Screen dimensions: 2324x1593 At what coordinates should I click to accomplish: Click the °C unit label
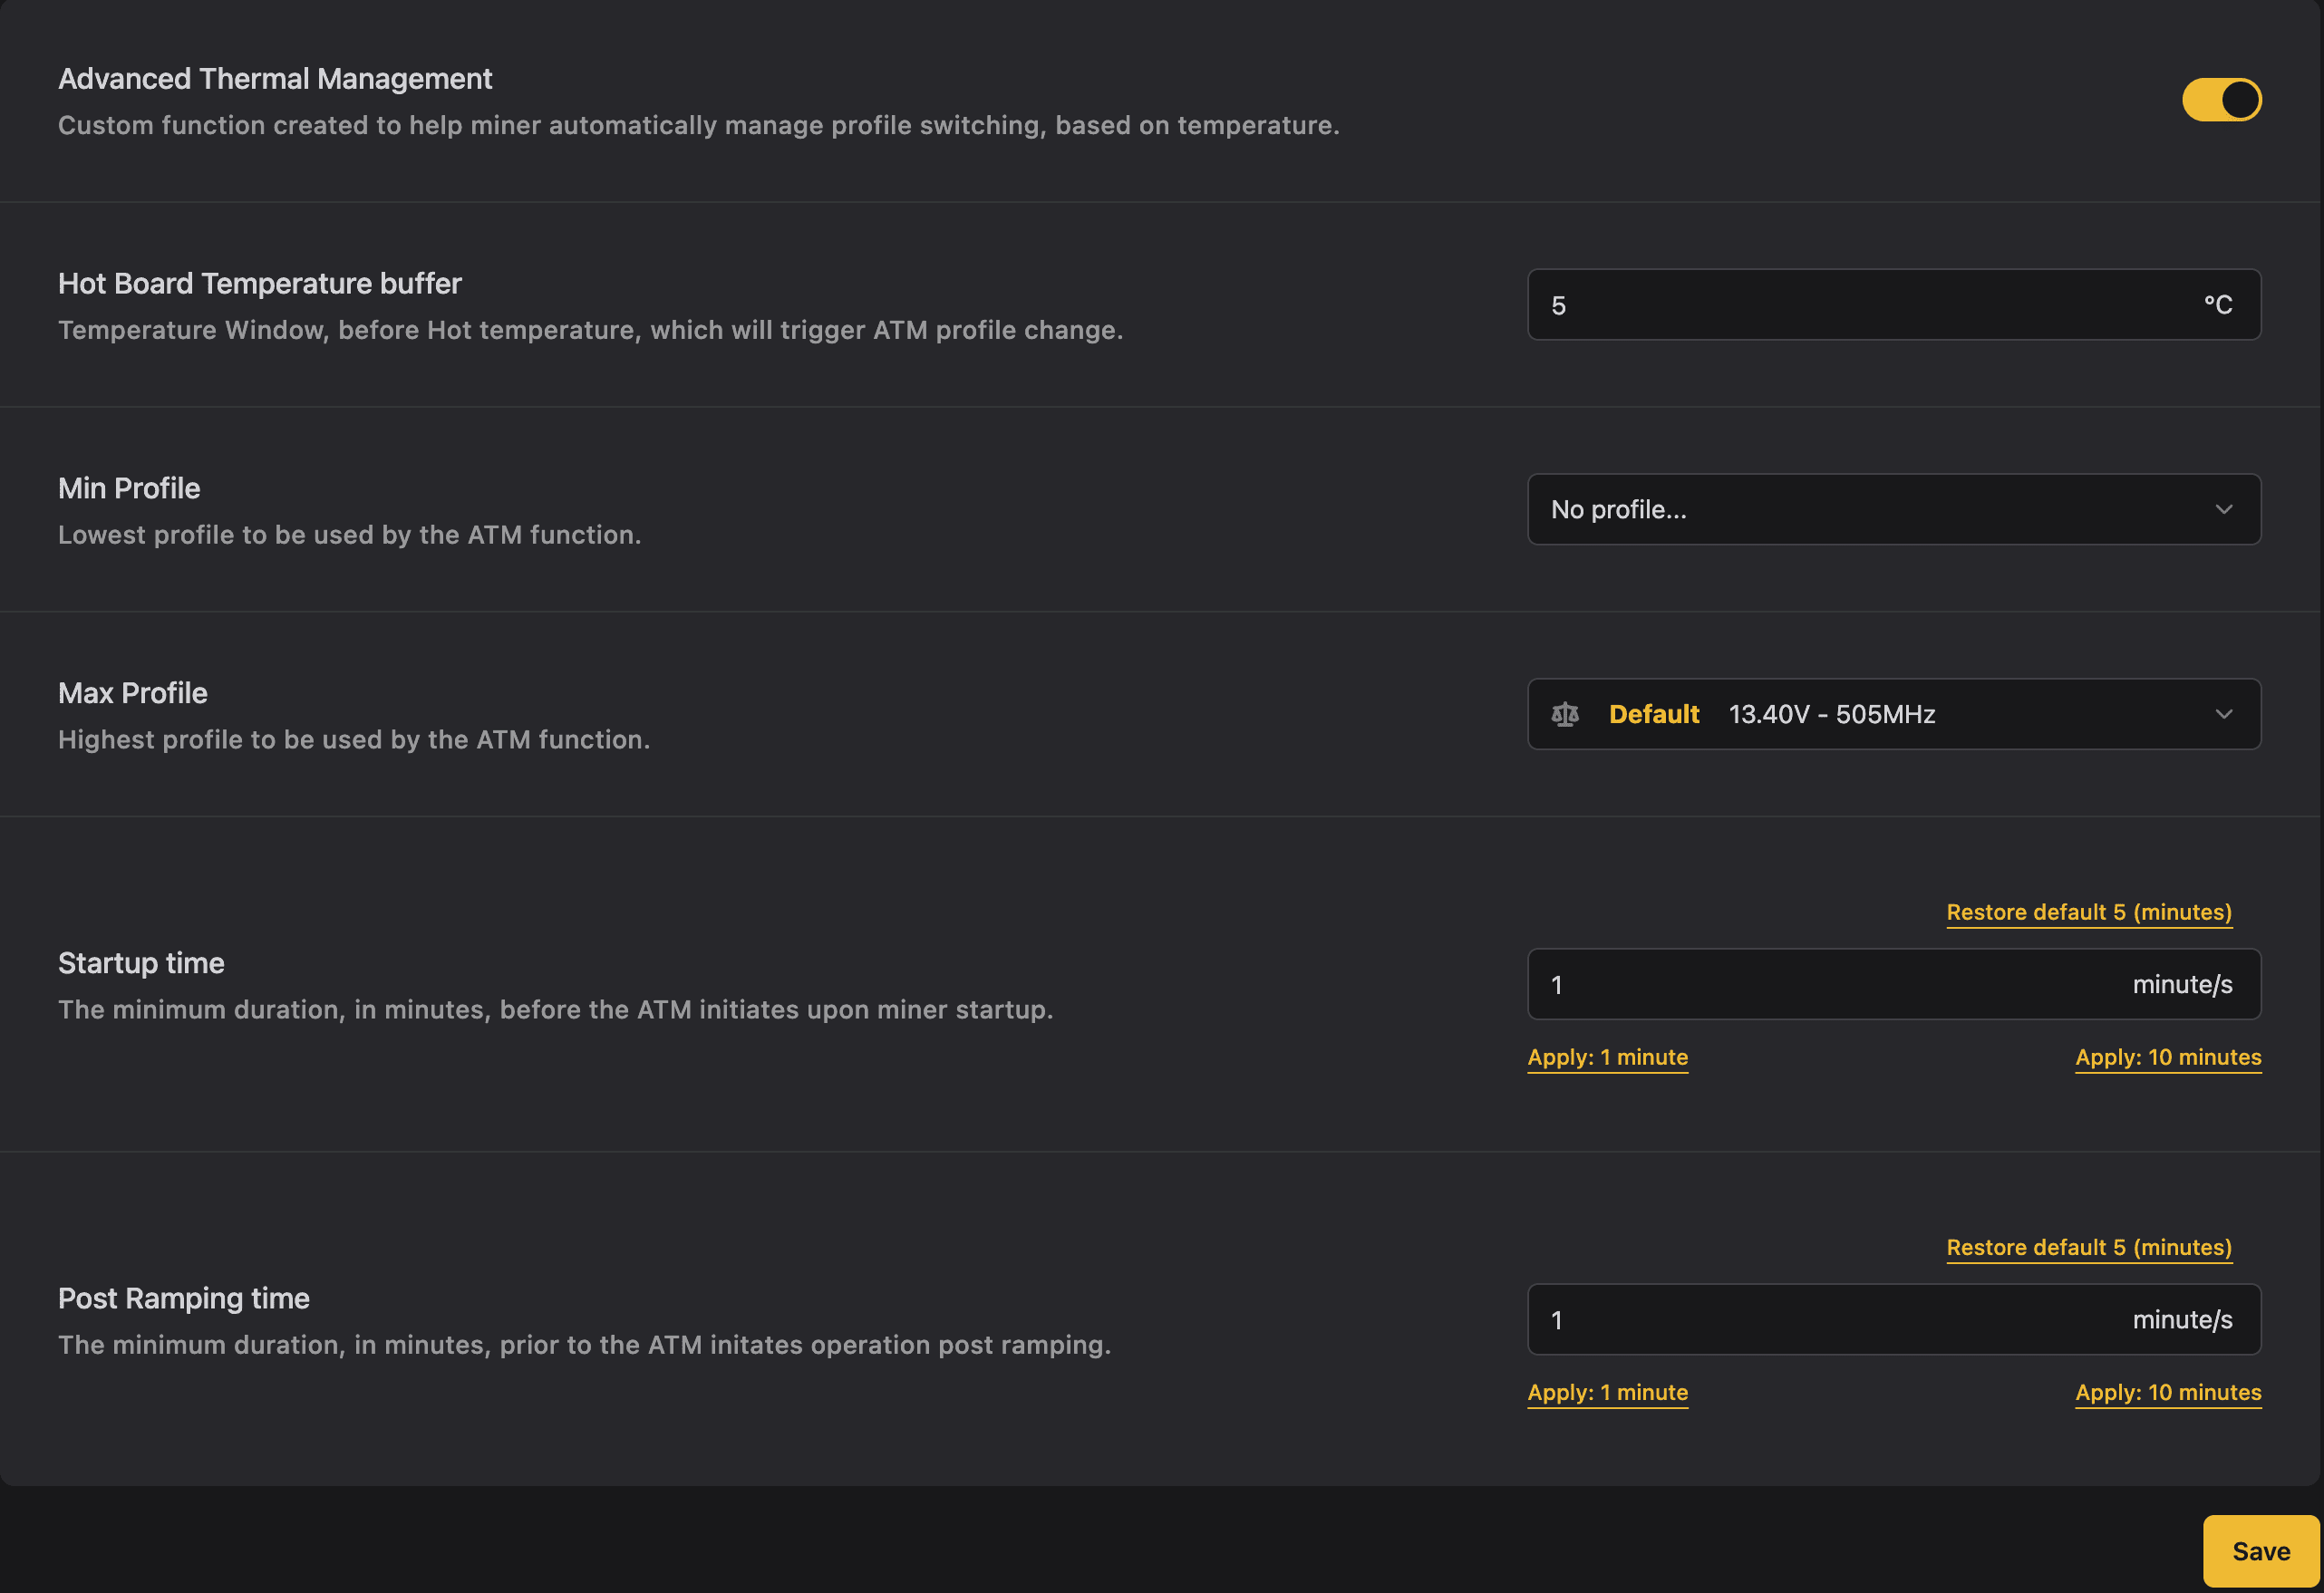point(2217,304)
